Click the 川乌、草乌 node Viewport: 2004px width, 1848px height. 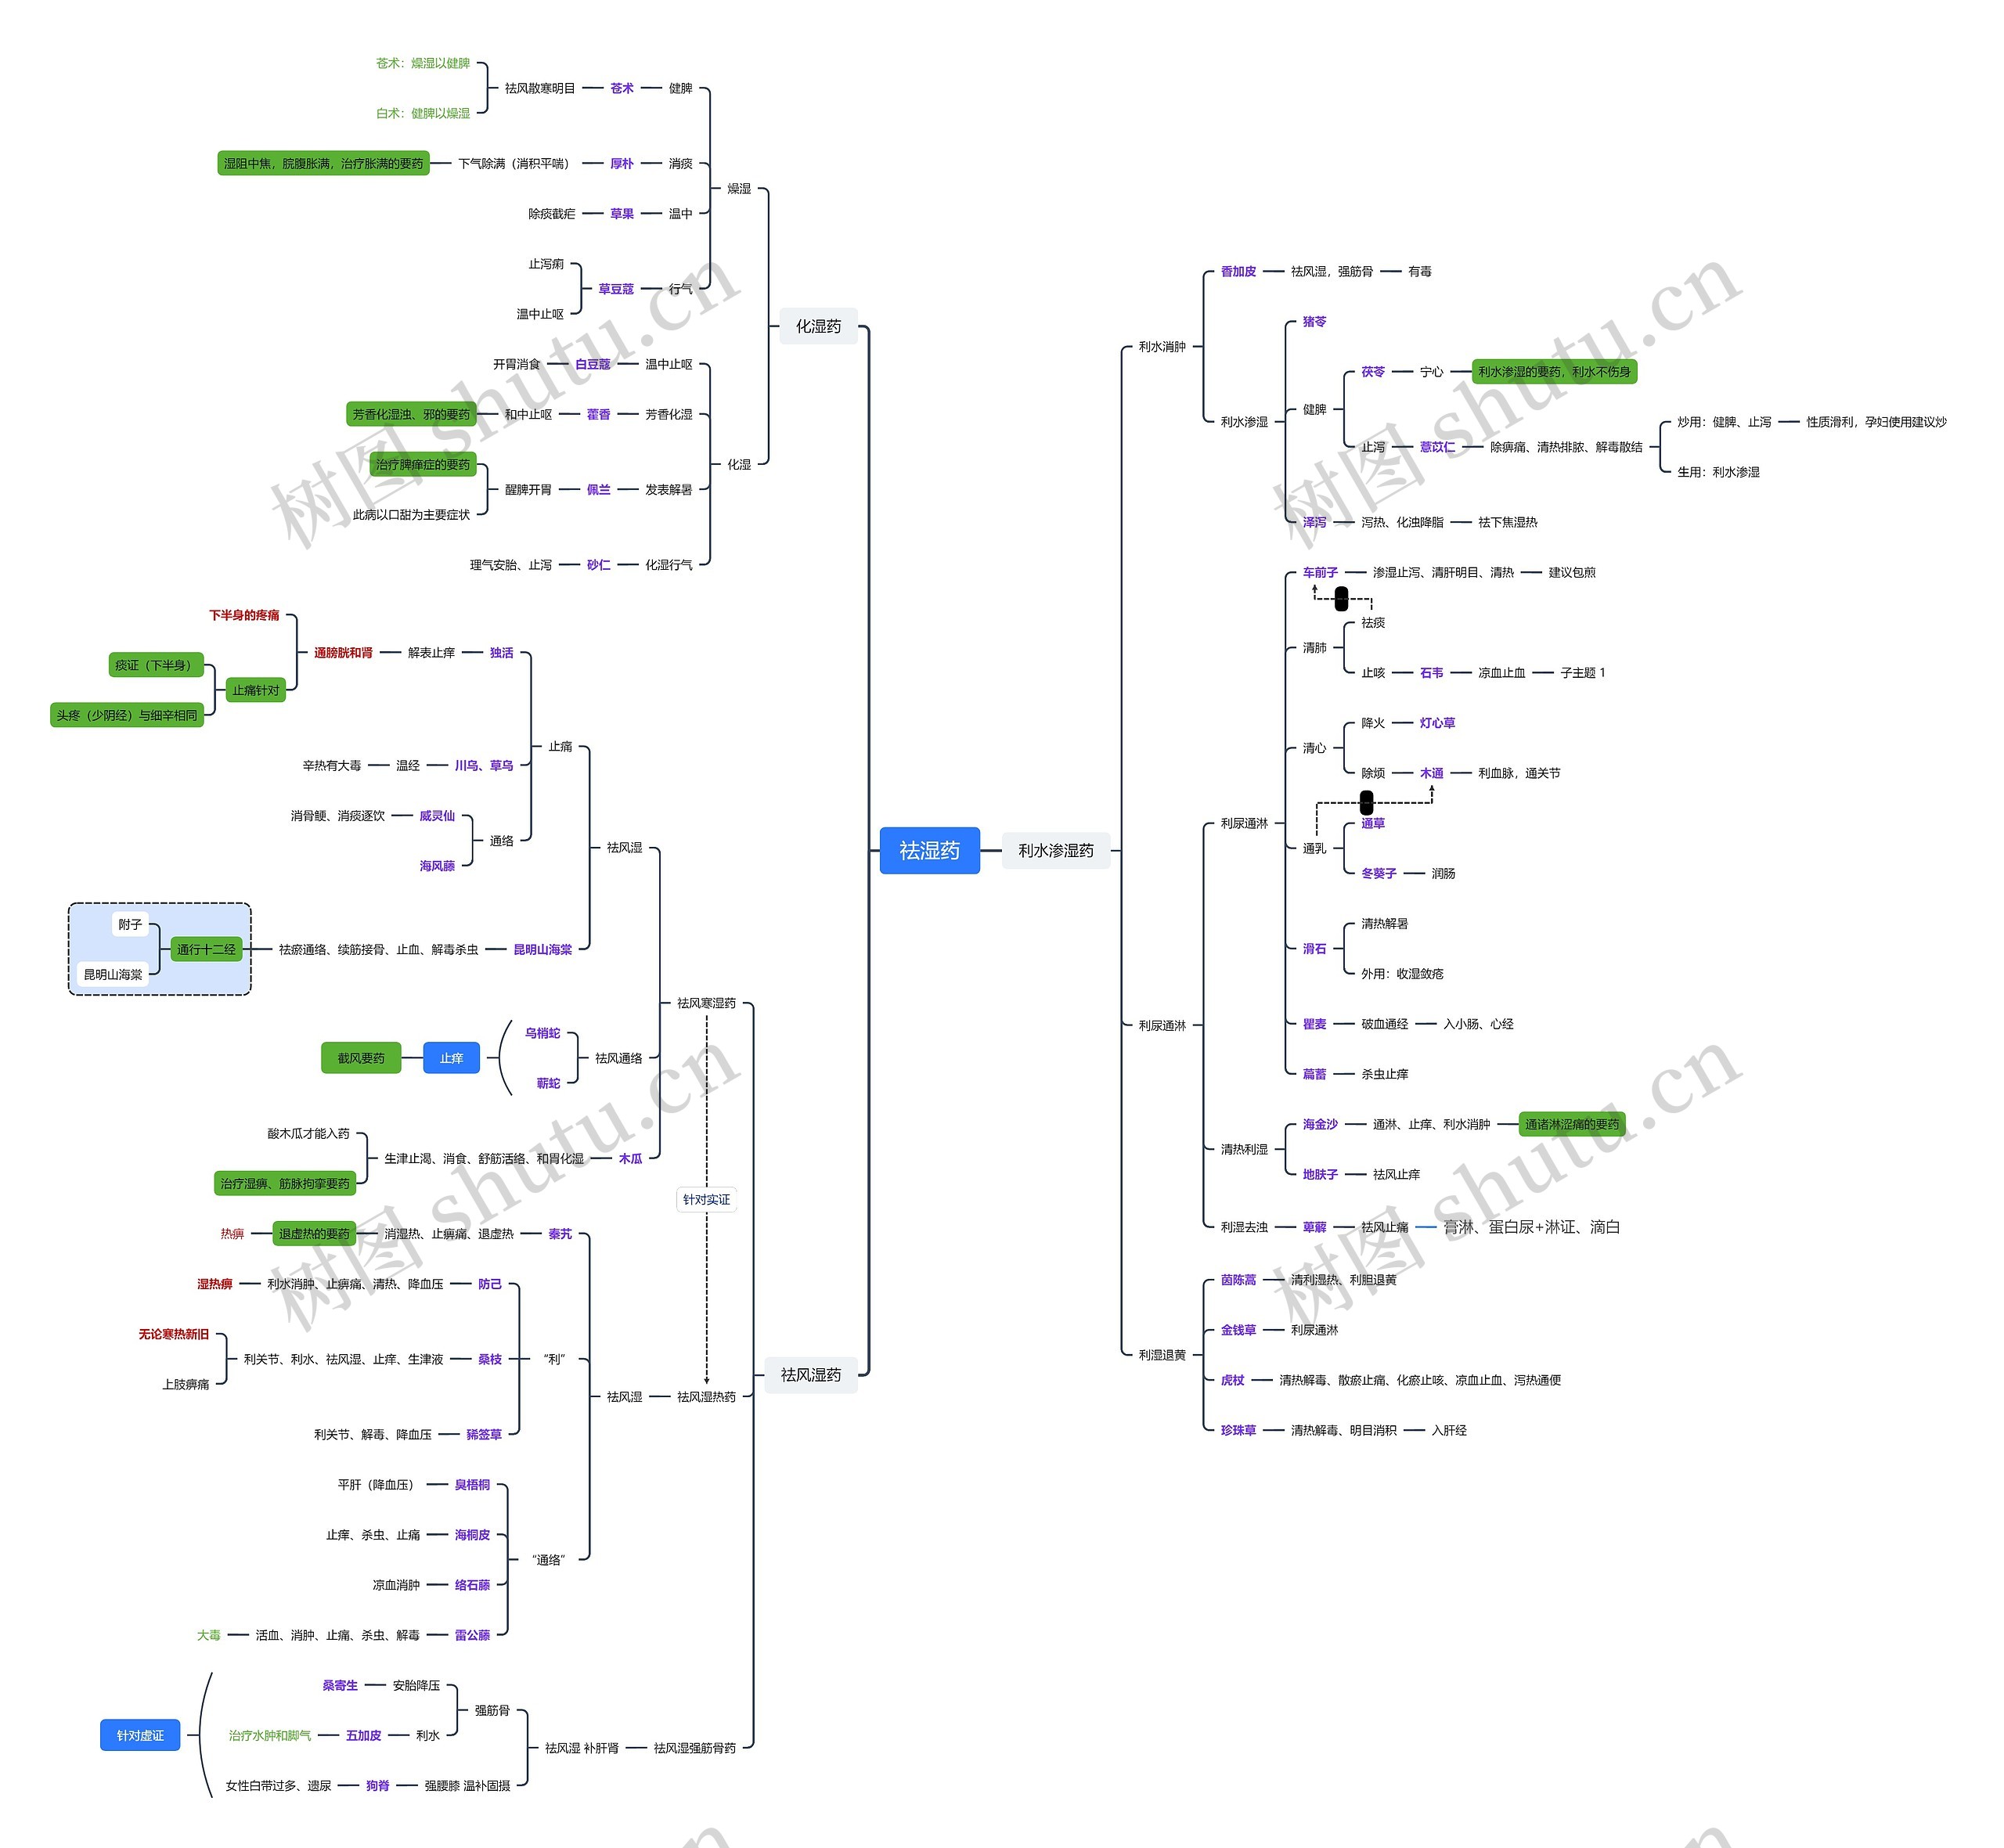tap(484, 765)
